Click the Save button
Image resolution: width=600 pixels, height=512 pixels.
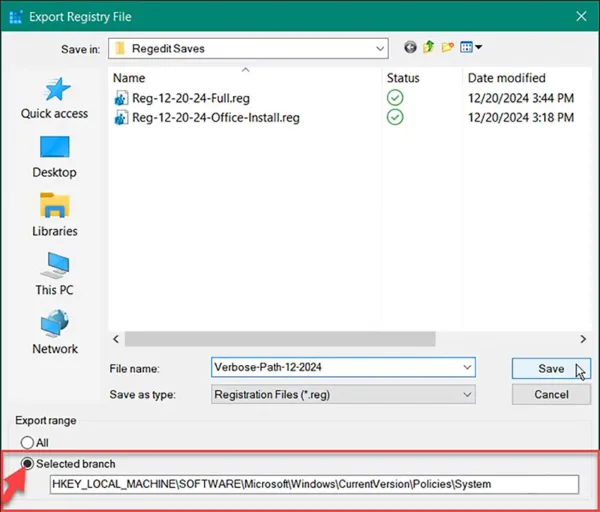pyautogui.click(x=551, y=369)
